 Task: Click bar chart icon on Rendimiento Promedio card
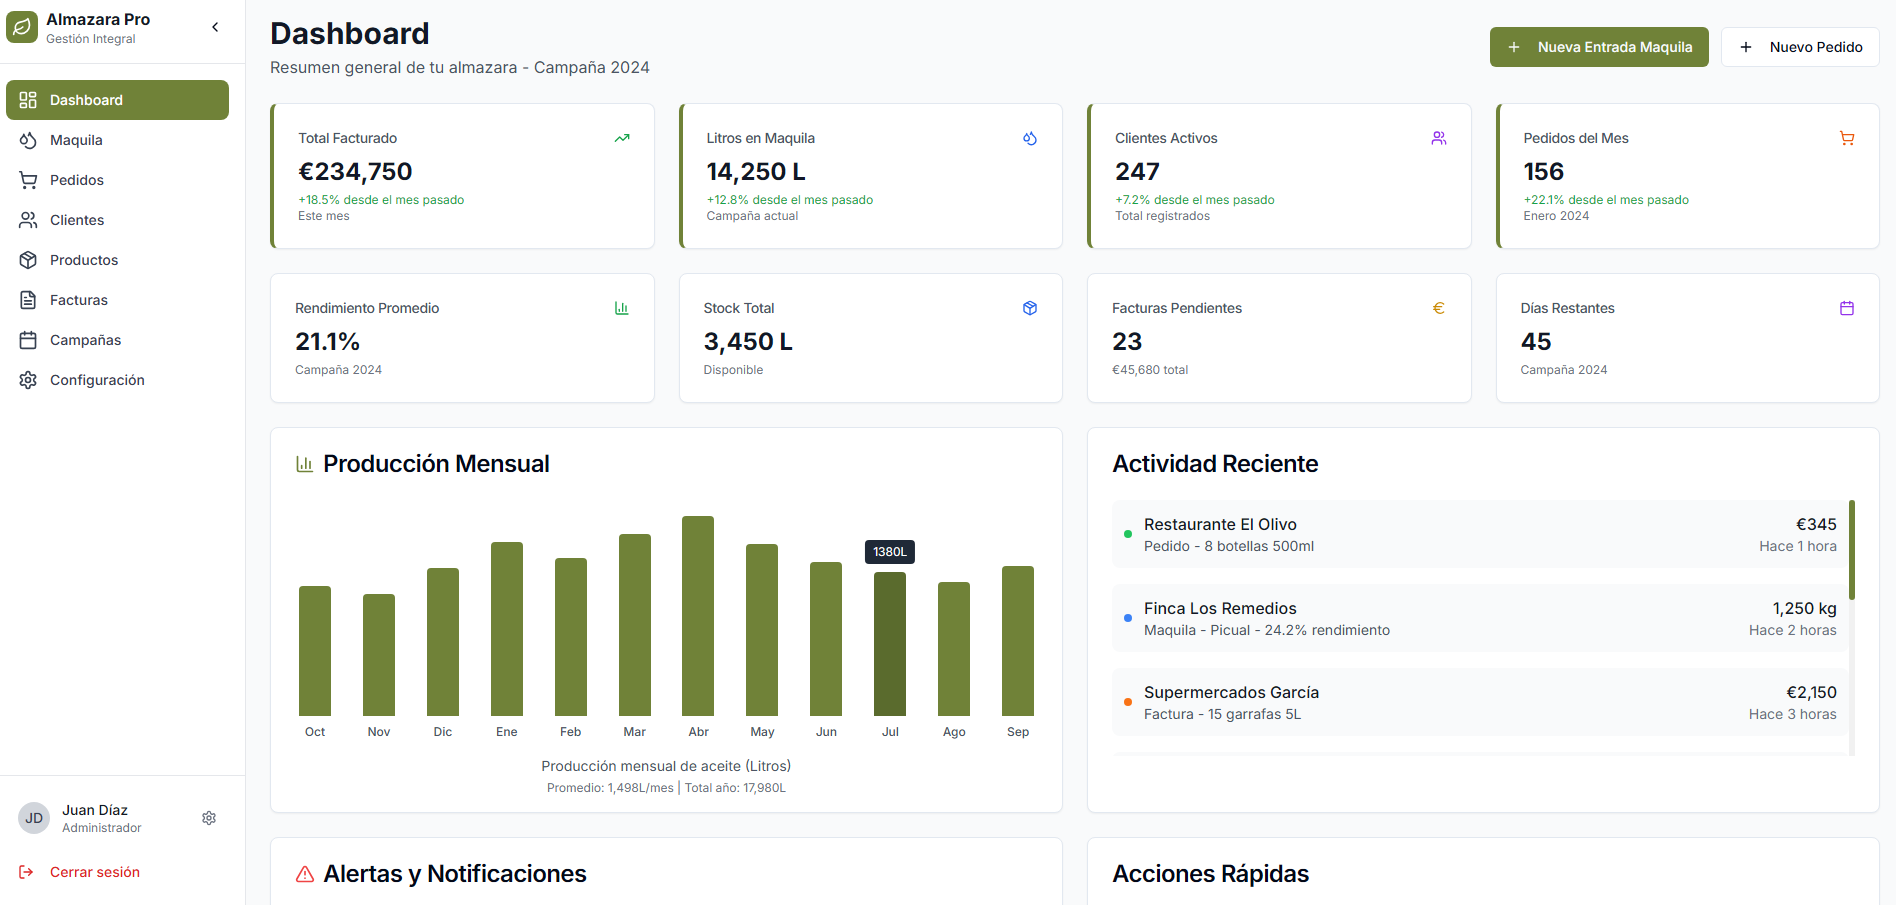[621, 308]
